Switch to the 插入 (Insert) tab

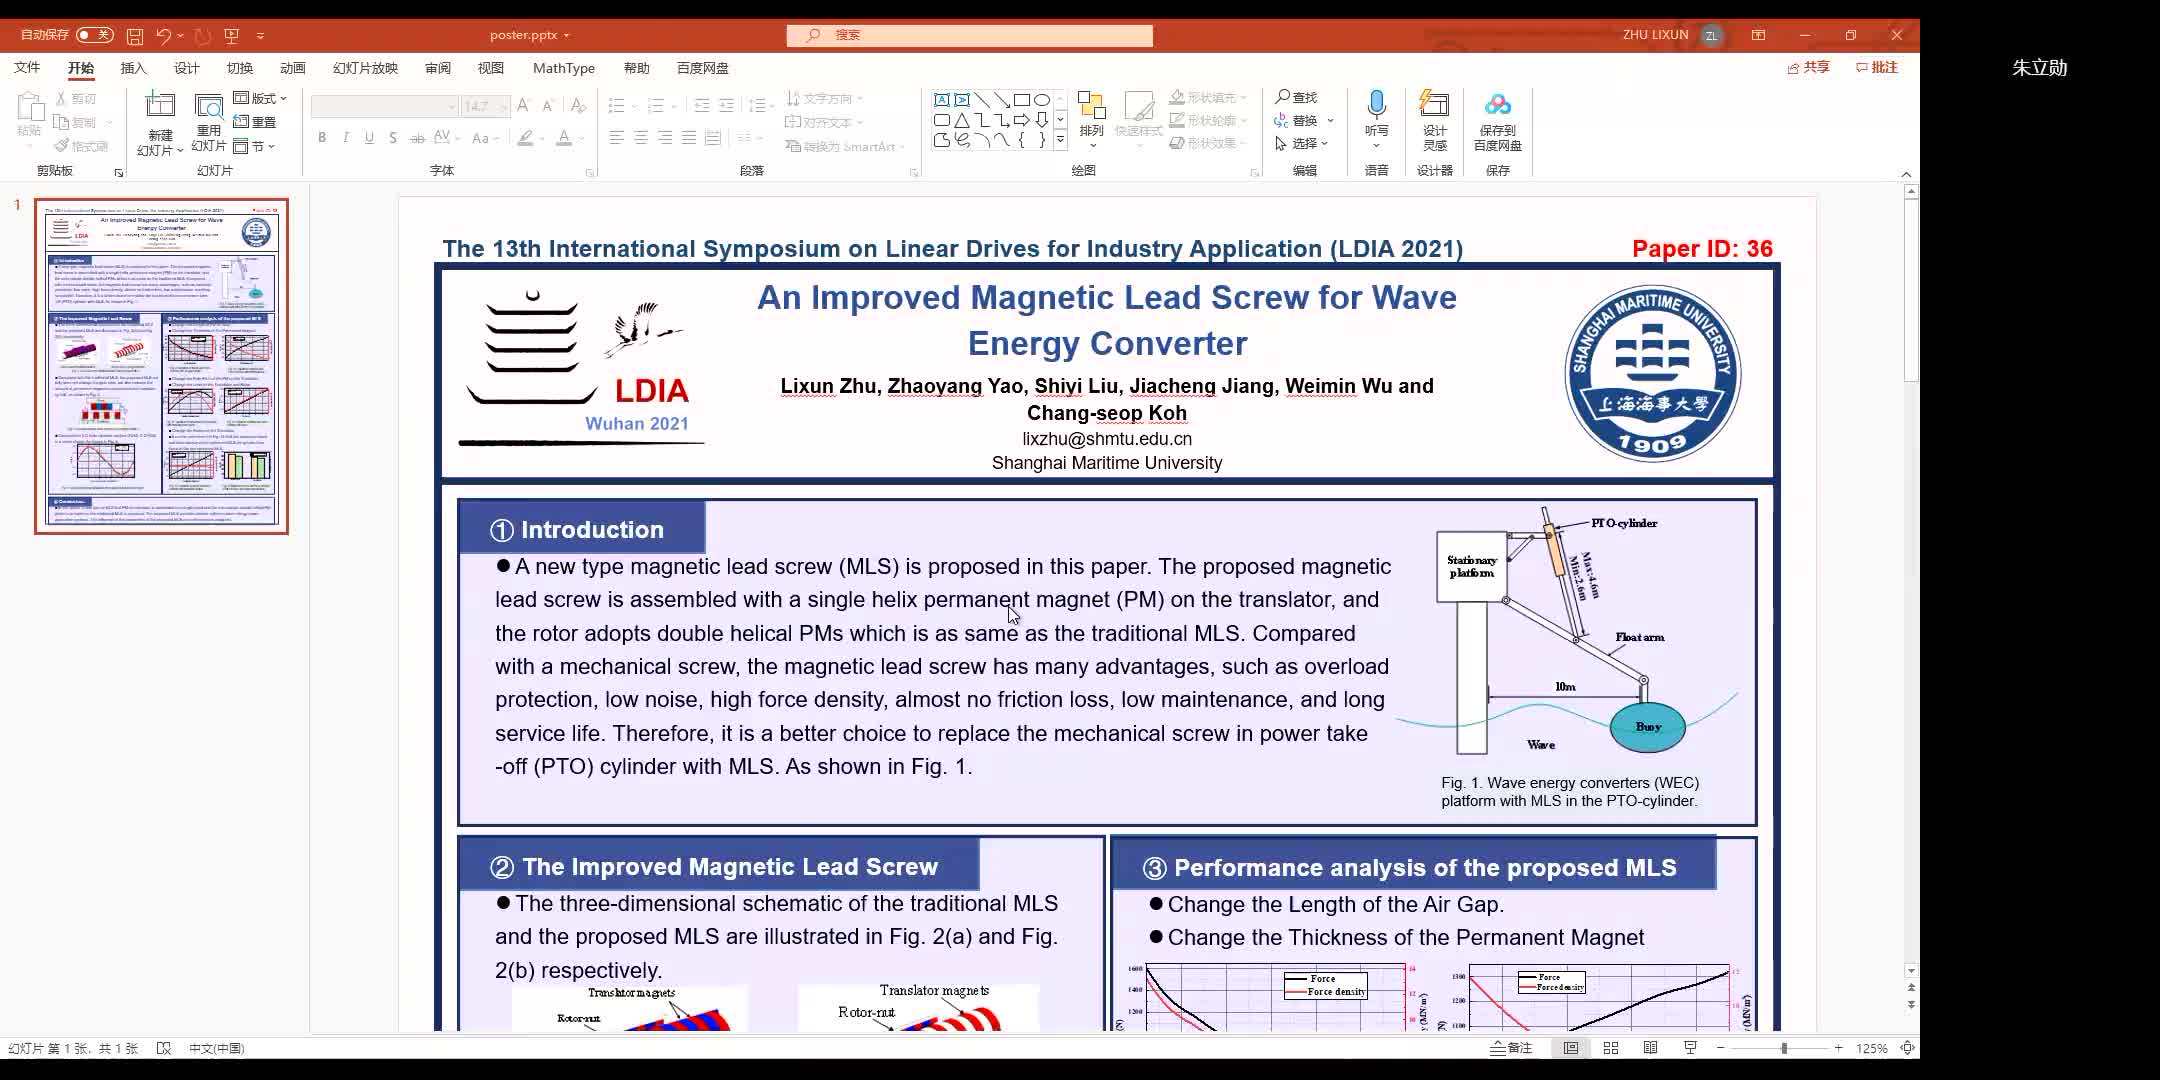[x=133, y=68]
